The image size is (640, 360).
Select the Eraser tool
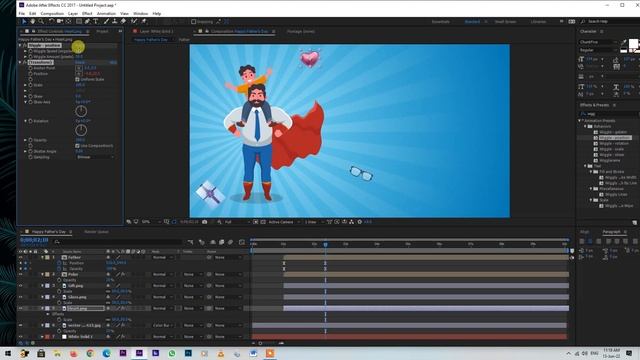coord(123,21)
